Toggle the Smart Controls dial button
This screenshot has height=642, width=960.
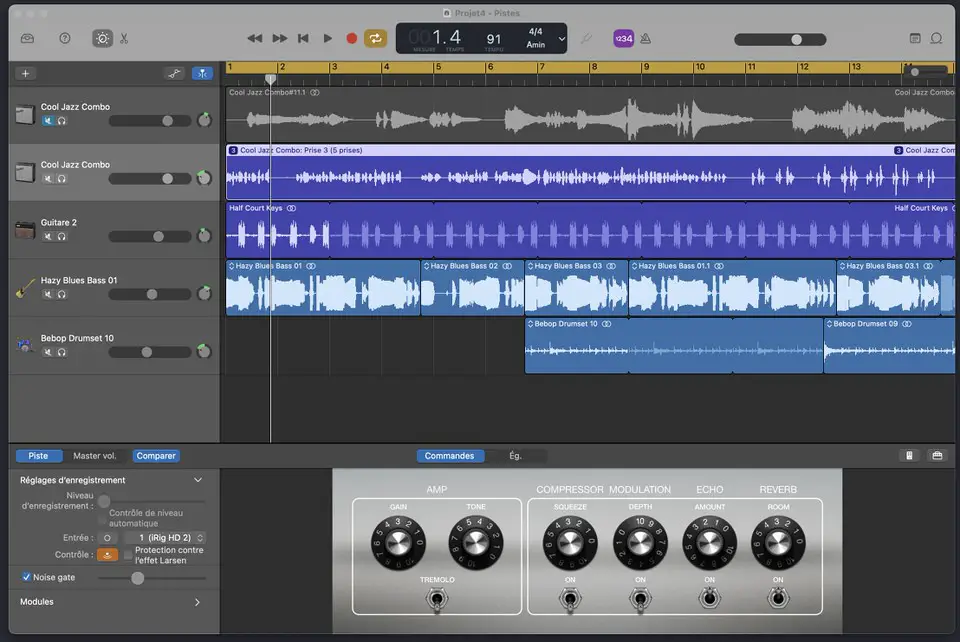(102, 39)
